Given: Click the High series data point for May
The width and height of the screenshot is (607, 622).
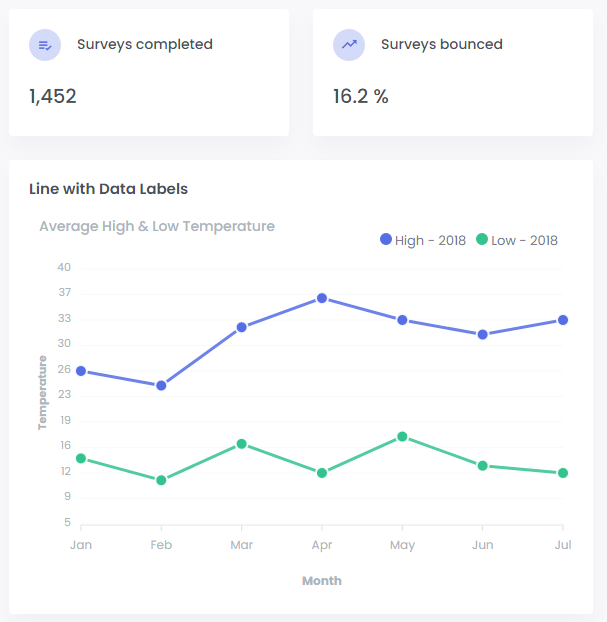Looking at the screenshot, I should (x=402, y=320).
